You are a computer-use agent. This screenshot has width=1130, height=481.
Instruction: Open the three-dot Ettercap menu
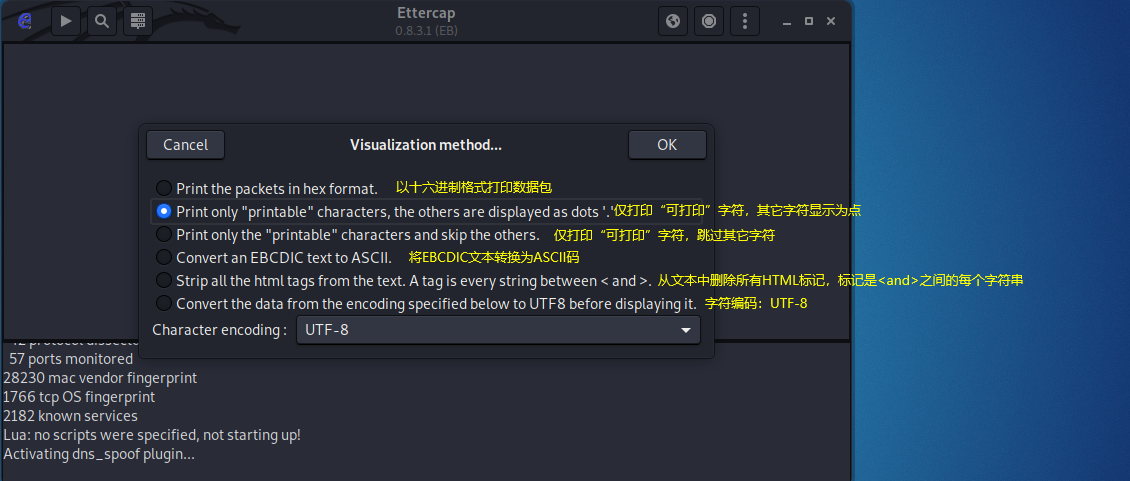(744, 21)
